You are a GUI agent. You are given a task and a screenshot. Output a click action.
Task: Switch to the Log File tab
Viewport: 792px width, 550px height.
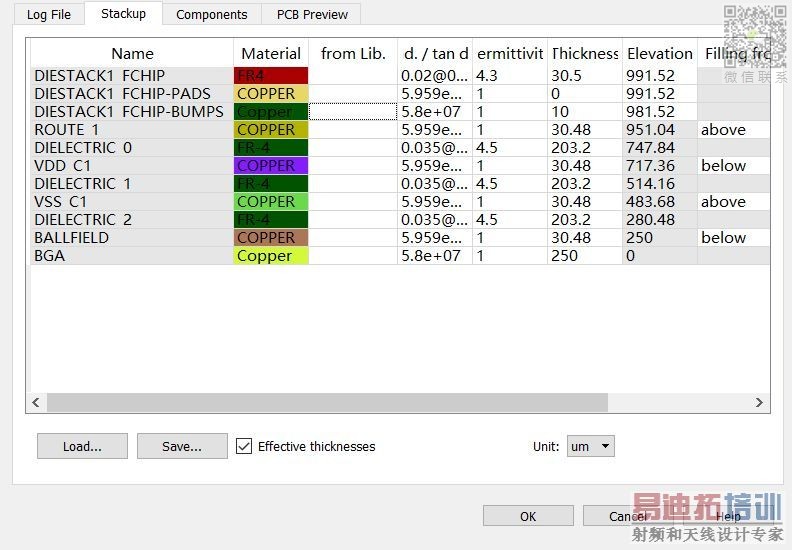[x=48, y=15]
